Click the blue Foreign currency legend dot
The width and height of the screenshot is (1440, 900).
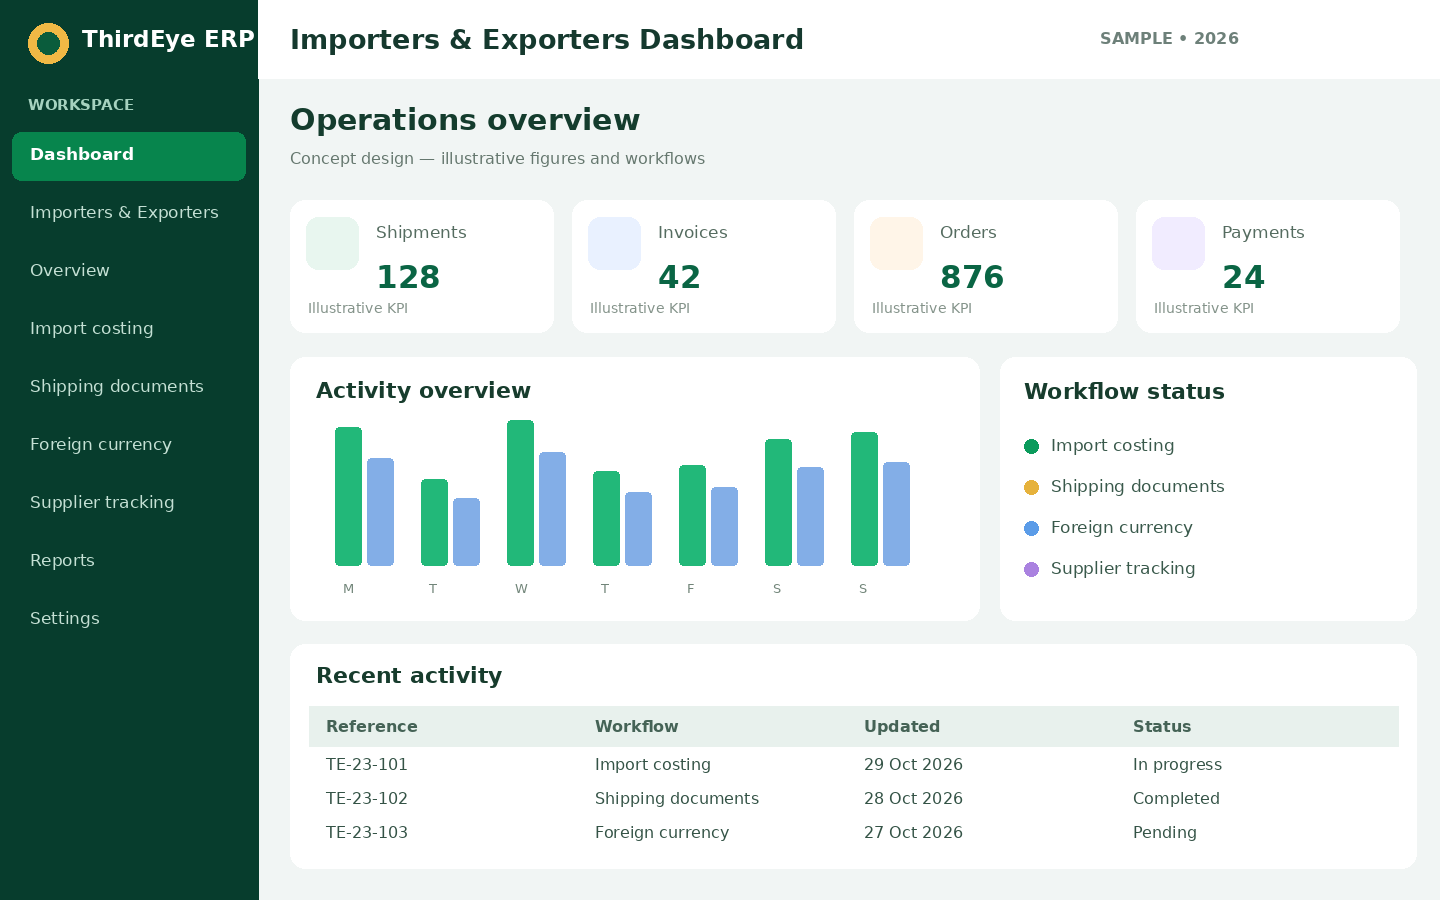(1032, 528)
